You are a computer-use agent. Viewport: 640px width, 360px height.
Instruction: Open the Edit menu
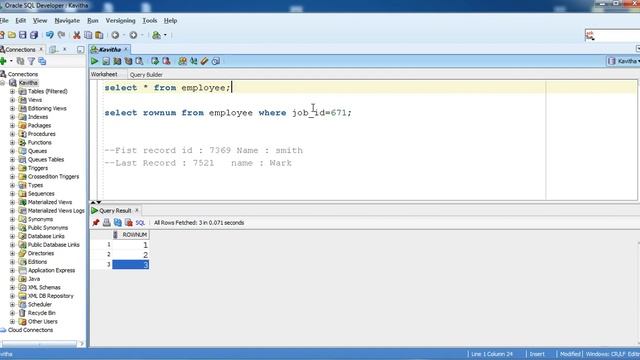click(x=20, y=21)
